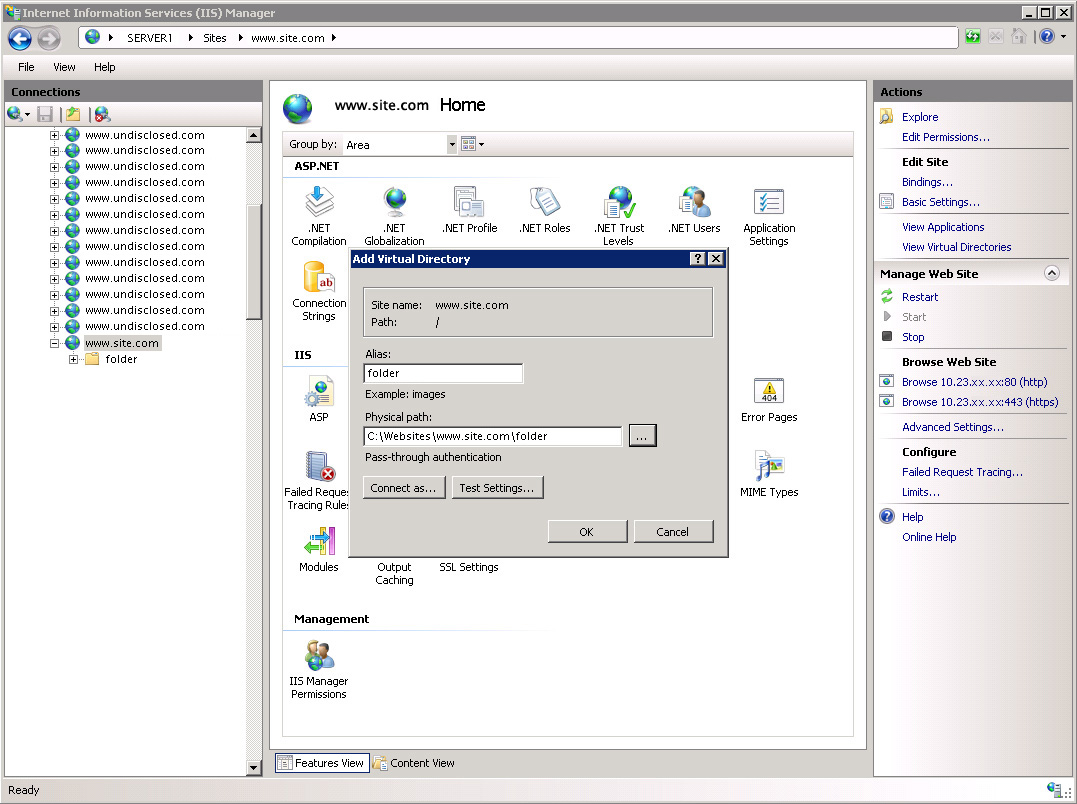Open the File menu
The width and height of the screenshot is (1077, 804).
click(x=26, y=67)
